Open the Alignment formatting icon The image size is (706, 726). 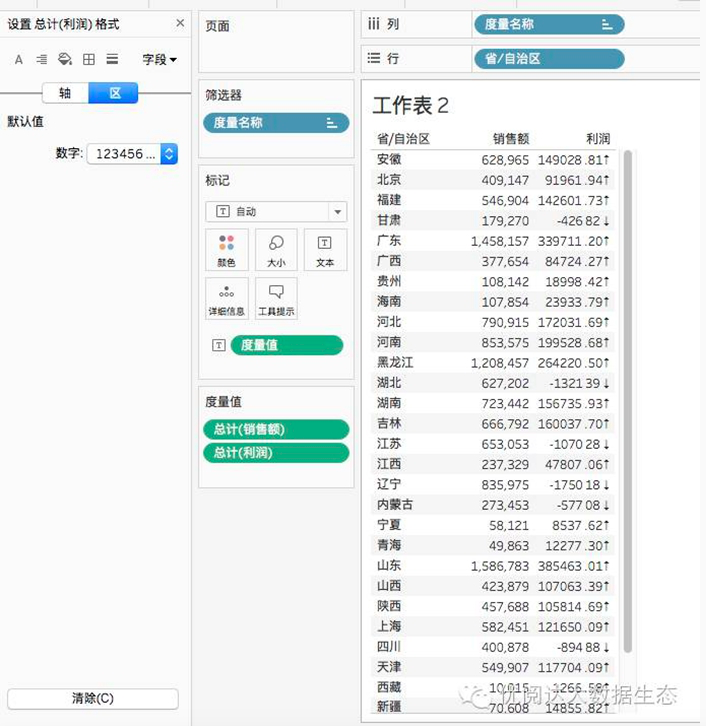point(42,60)
